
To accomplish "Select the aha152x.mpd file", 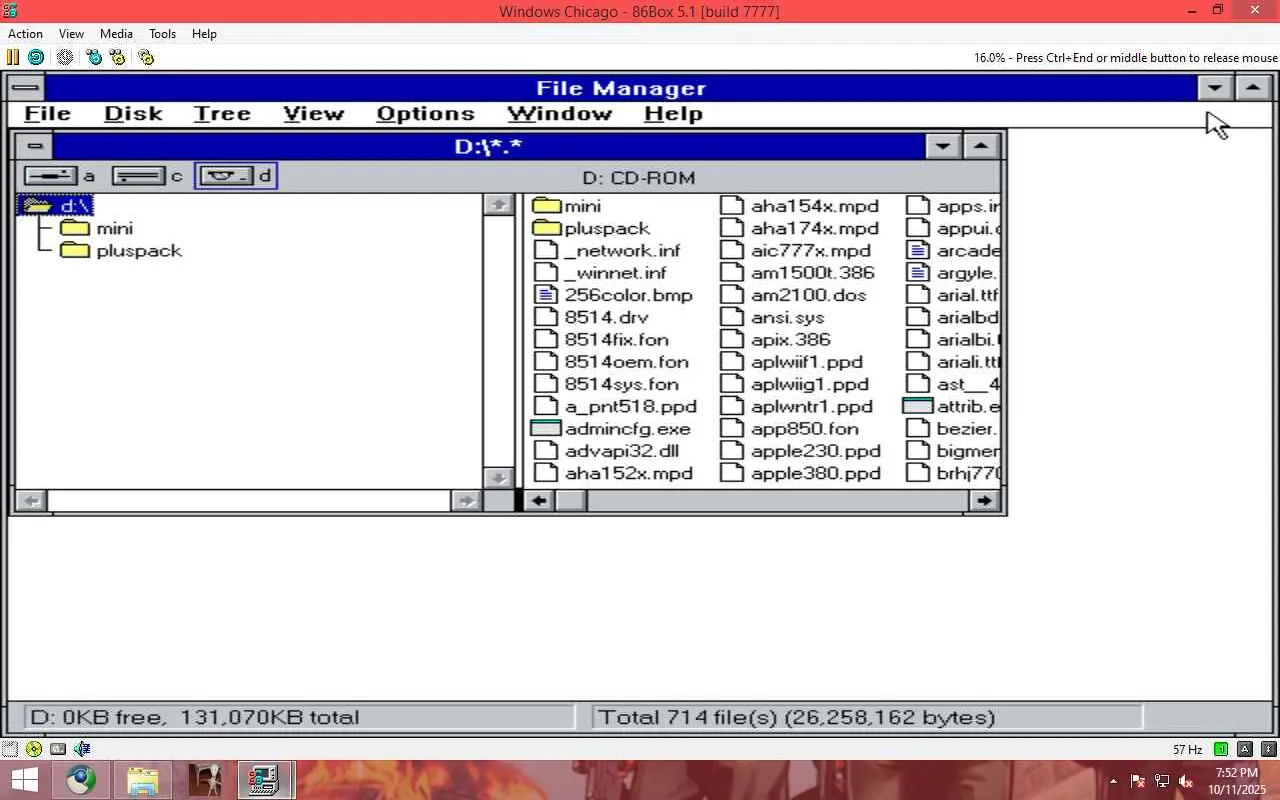I will (x=613, y=473).
